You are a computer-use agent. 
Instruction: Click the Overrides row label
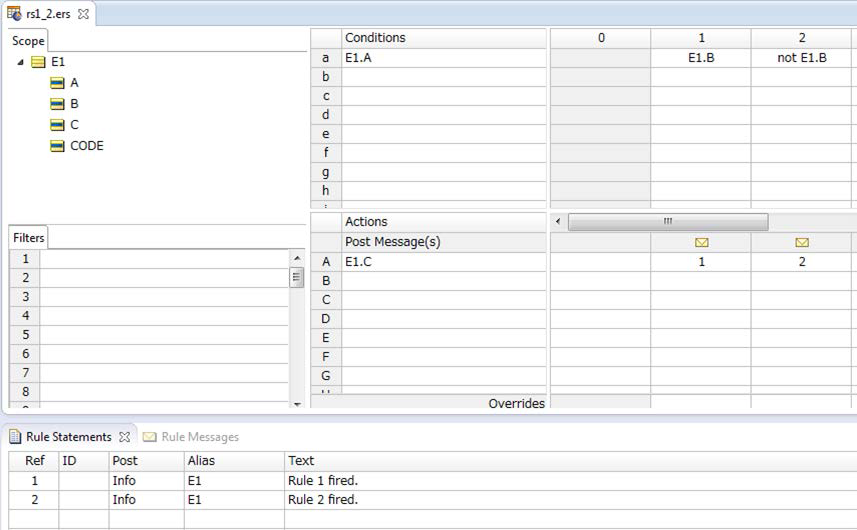pos(516,403)
